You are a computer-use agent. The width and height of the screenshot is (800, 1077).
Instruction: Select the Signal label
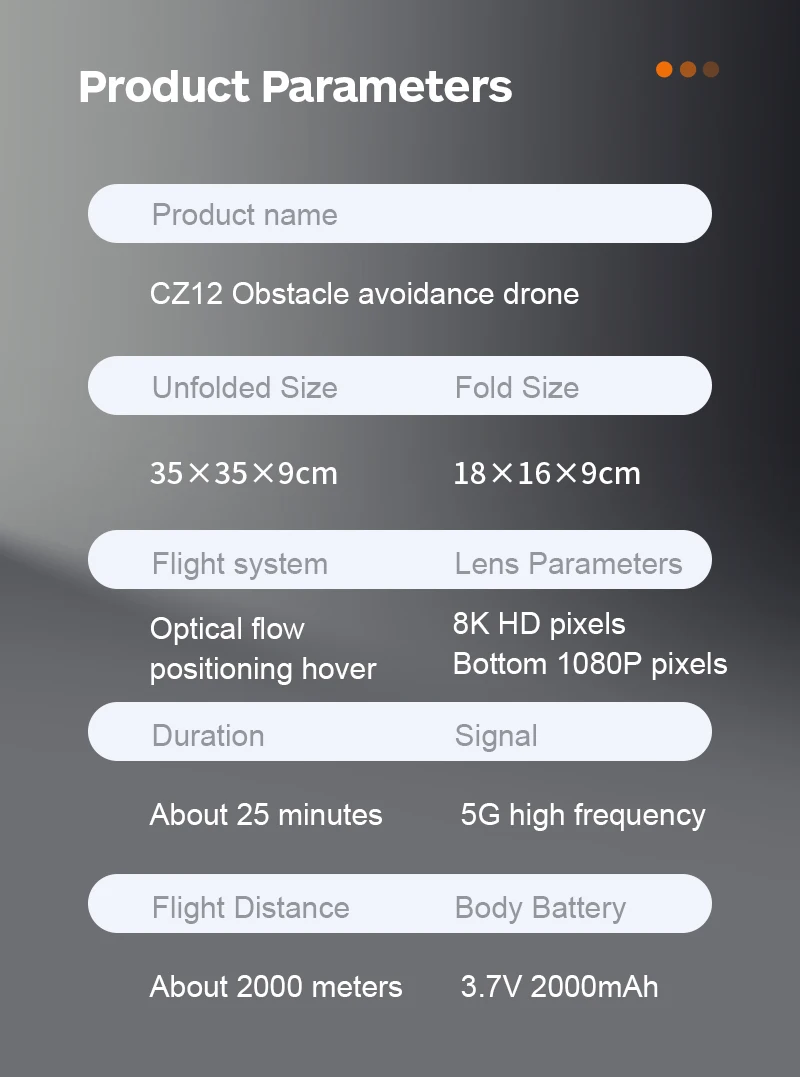pyautogui.click(x=496, y=735)
